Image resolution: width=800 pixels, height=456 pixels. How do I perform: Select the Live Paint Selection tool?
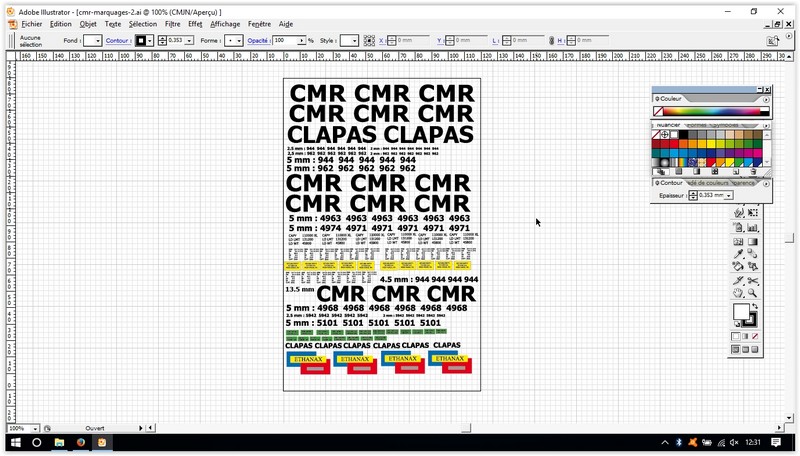tap(753, 266)
